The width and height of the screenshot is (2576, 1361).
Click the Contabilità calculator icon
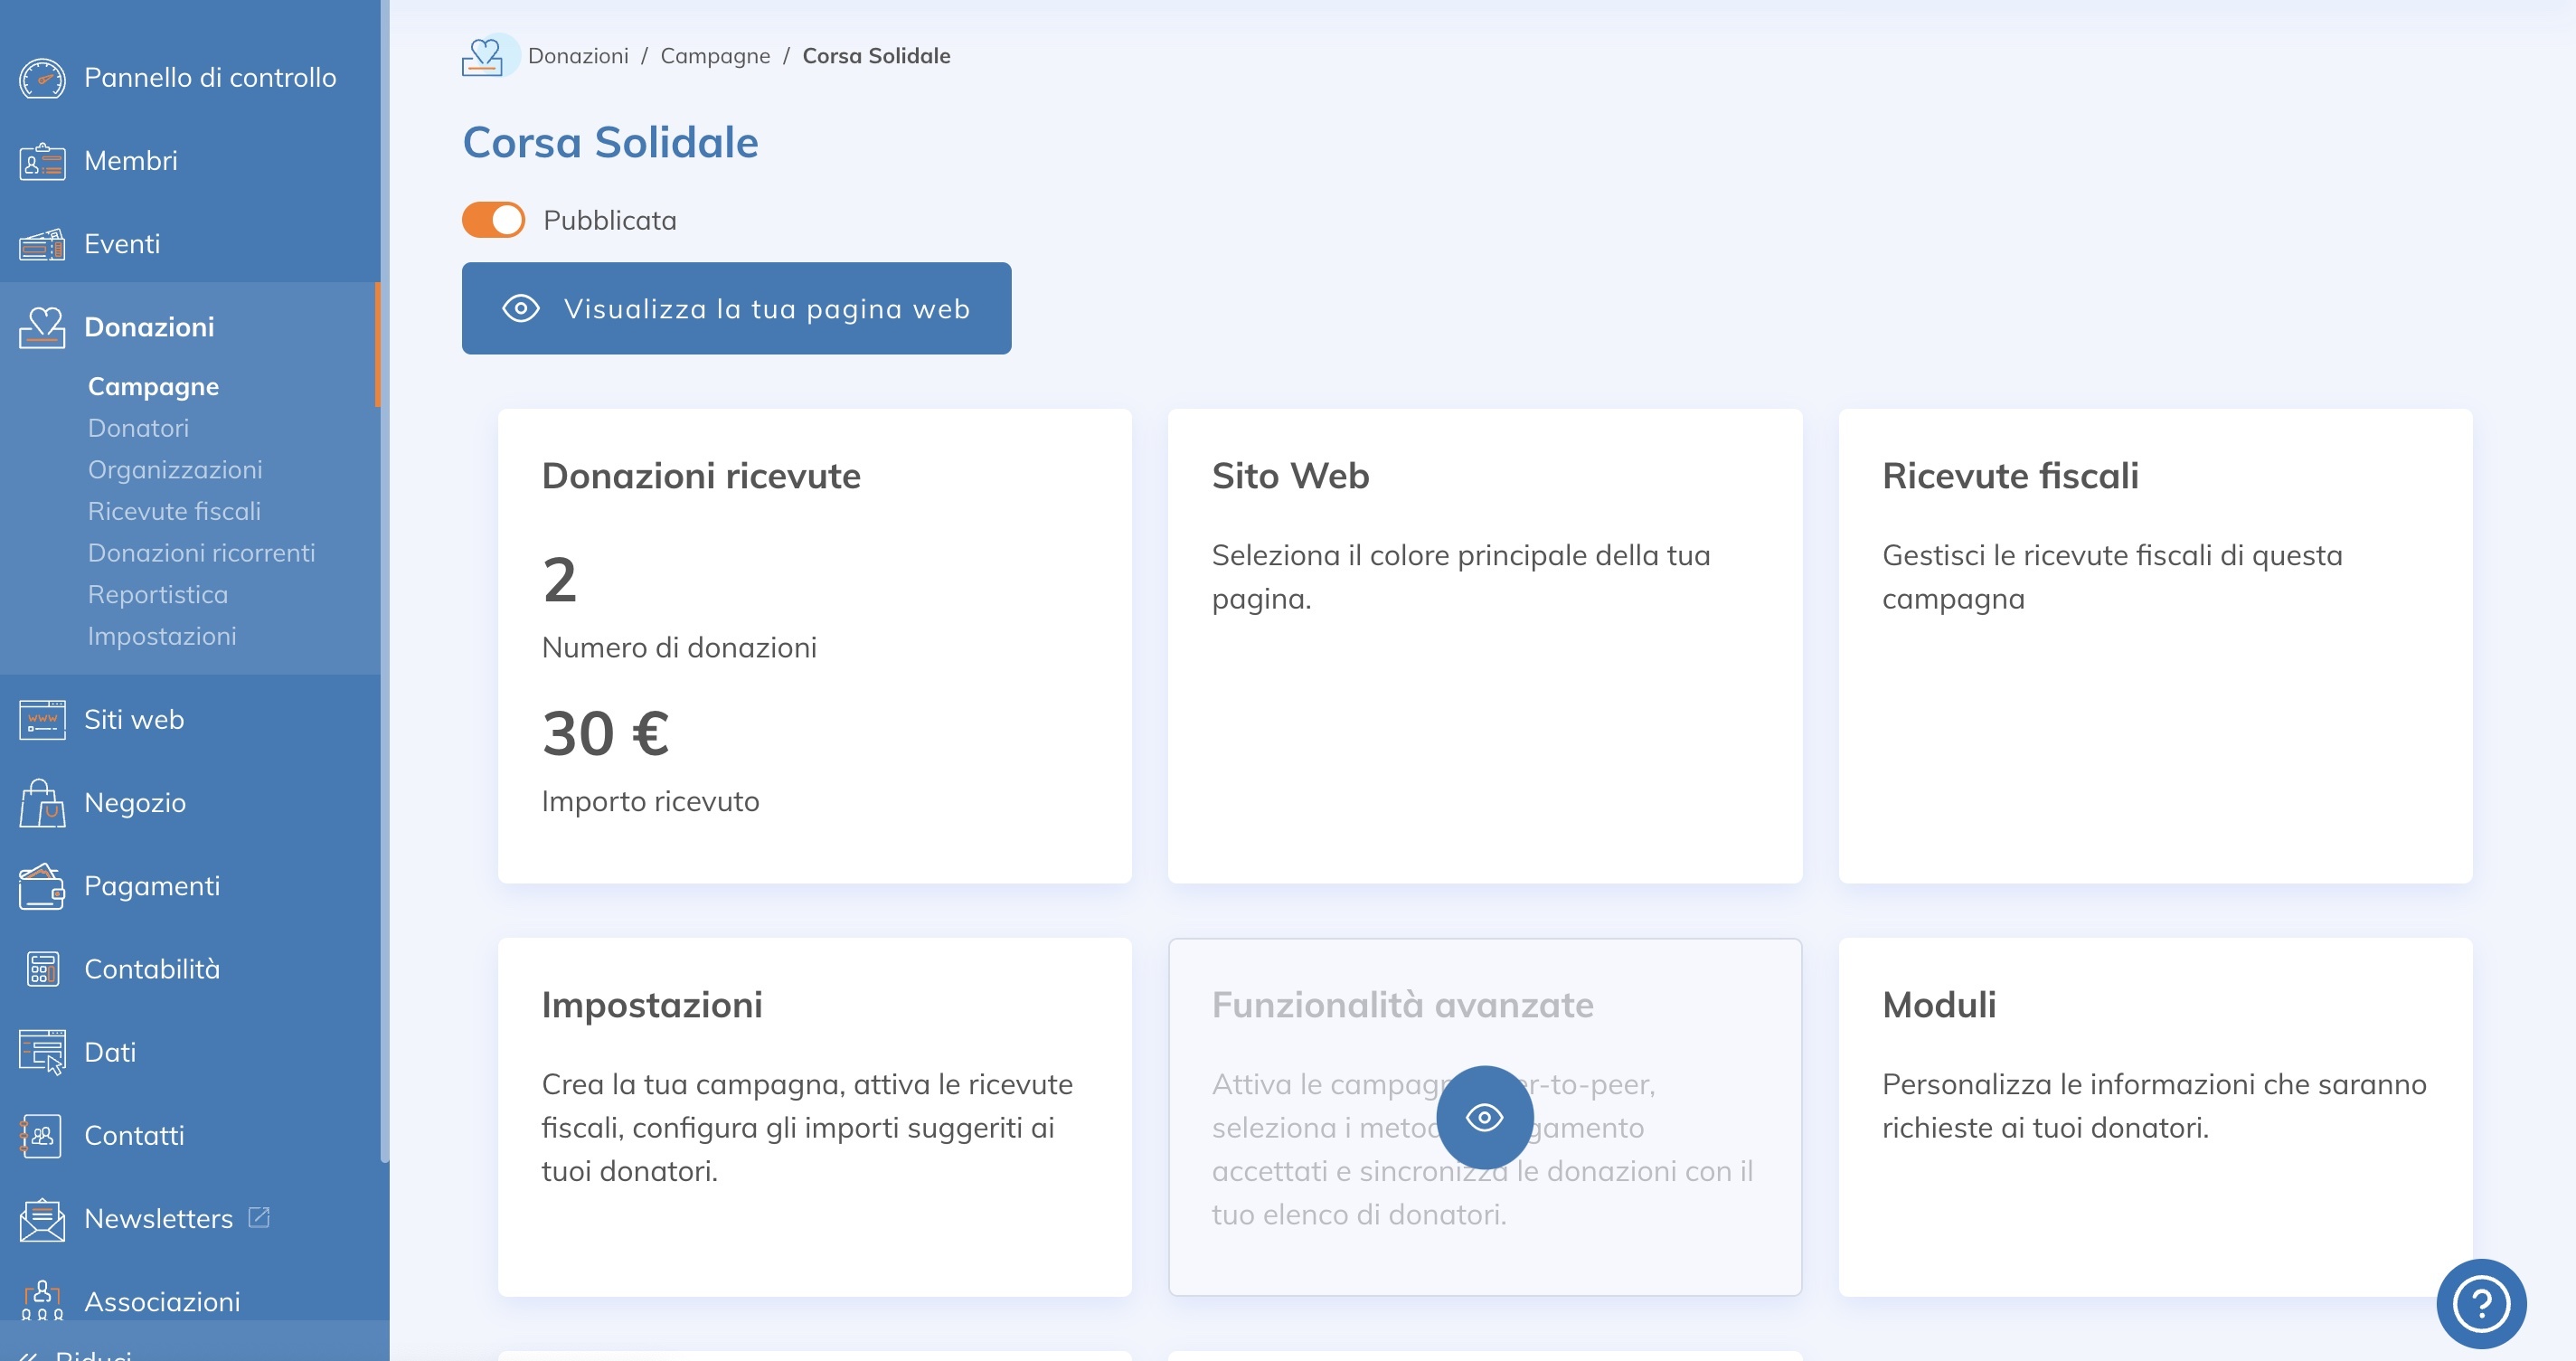[42, 969]
